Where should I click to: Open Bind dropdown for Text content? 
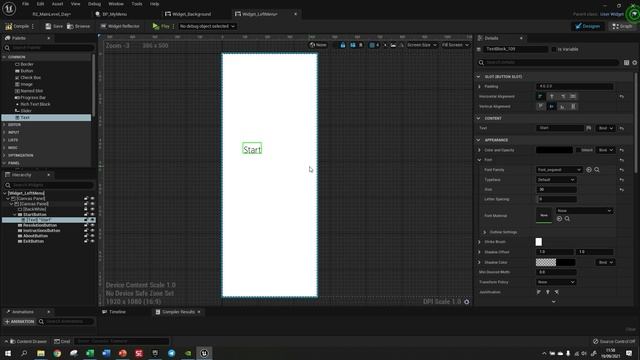pyautogui.click(x=606, y=128)
